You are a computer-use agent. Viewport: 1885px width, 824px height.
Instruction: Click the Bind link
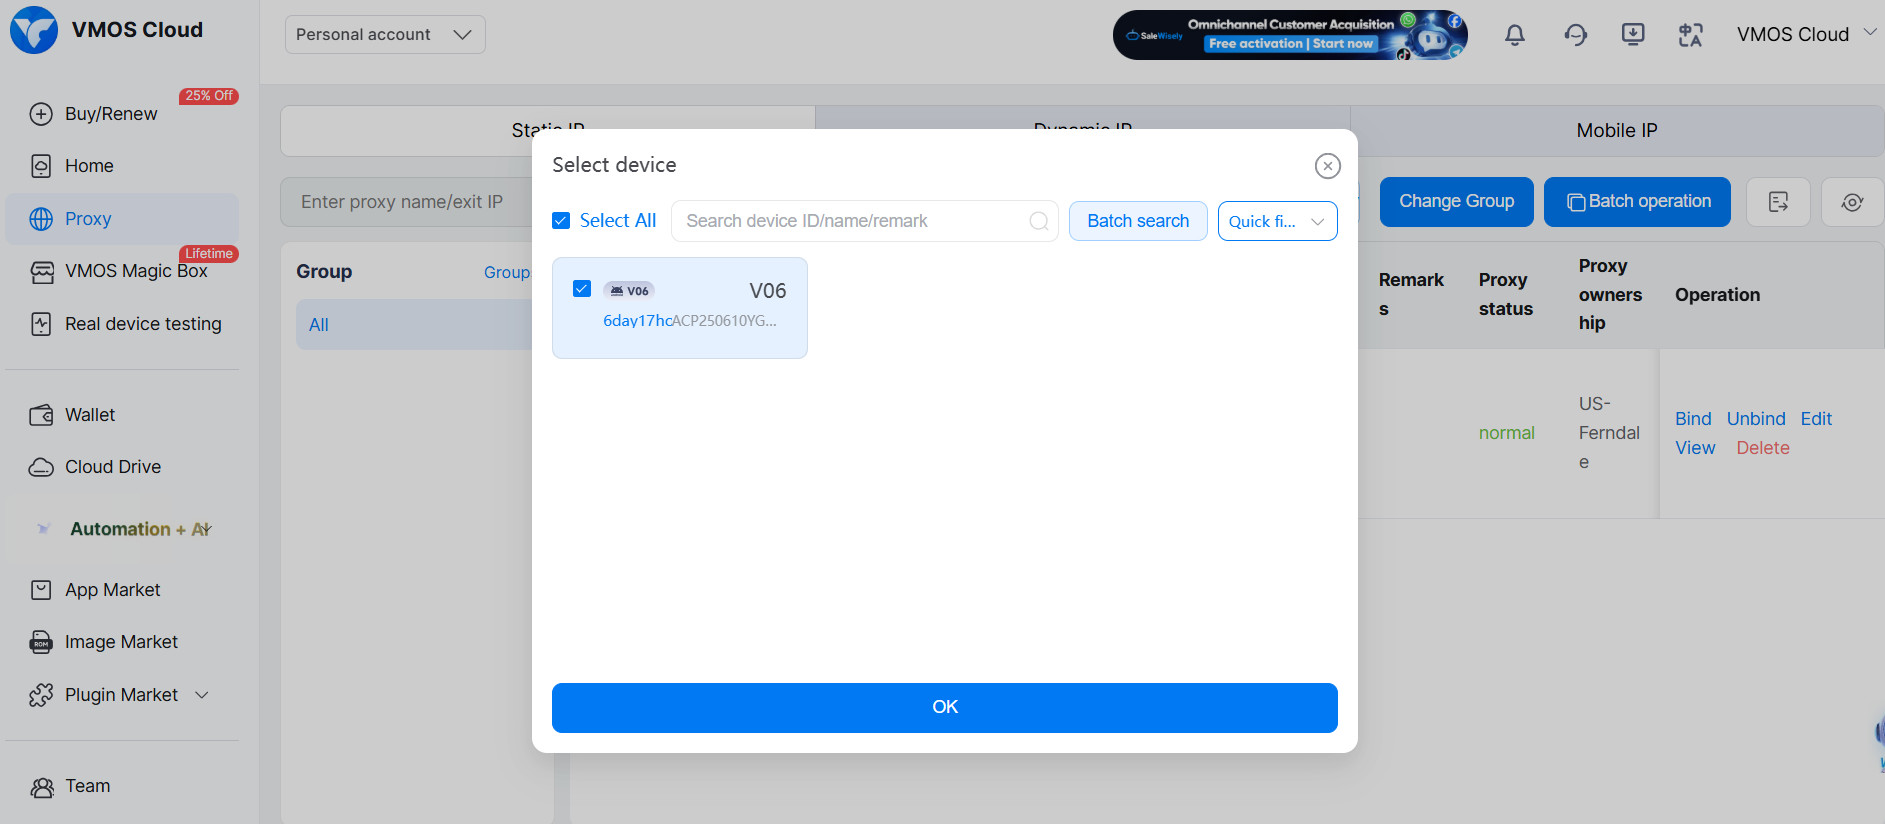(1693, 419)
